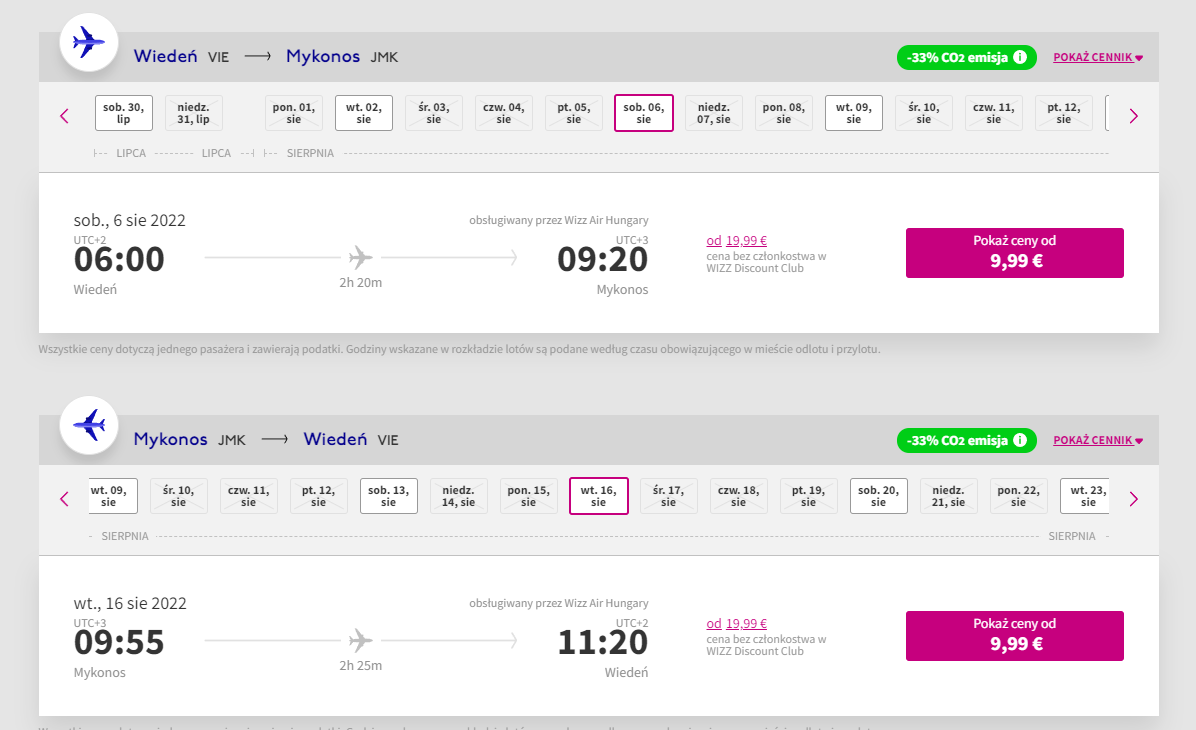The height and width of the screenshot is (730, 1196).
Task: Open CO2 emission info icon on return flight
Action: point(1020,440)
